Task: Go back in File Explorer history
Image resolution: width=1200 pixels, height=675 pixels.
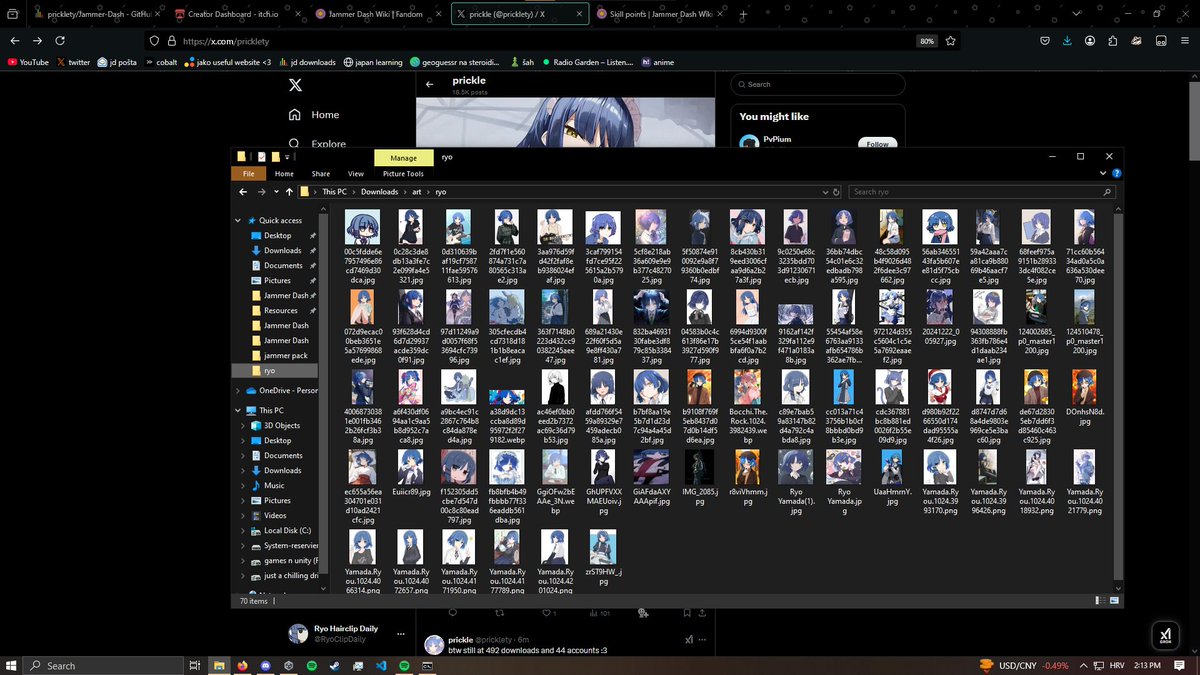Action: [x=243, y=191]
